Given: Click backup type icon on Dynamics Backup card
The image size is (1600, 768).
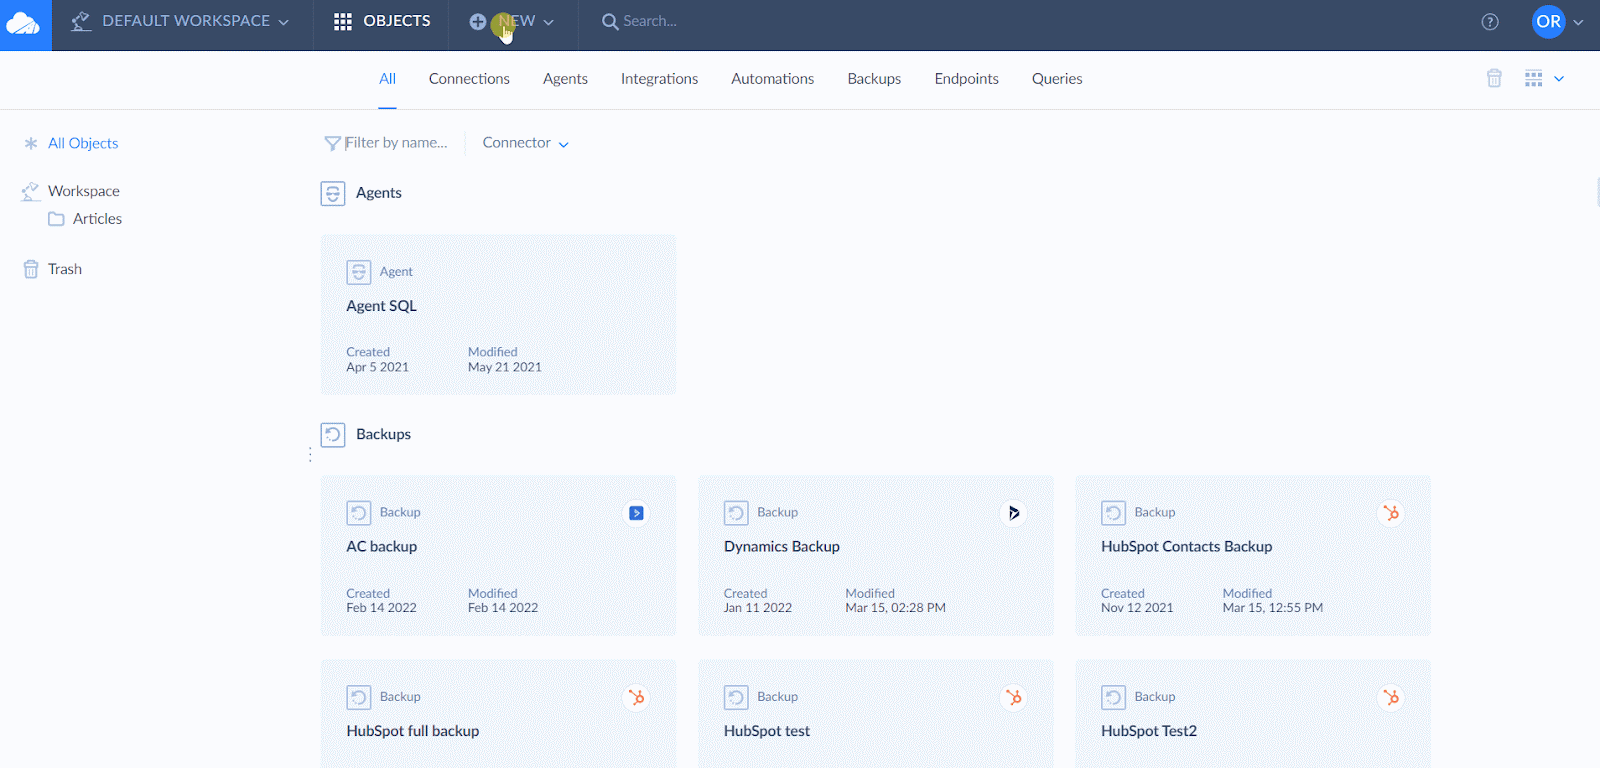Looking at the screenshot, I should pos(736,513).
